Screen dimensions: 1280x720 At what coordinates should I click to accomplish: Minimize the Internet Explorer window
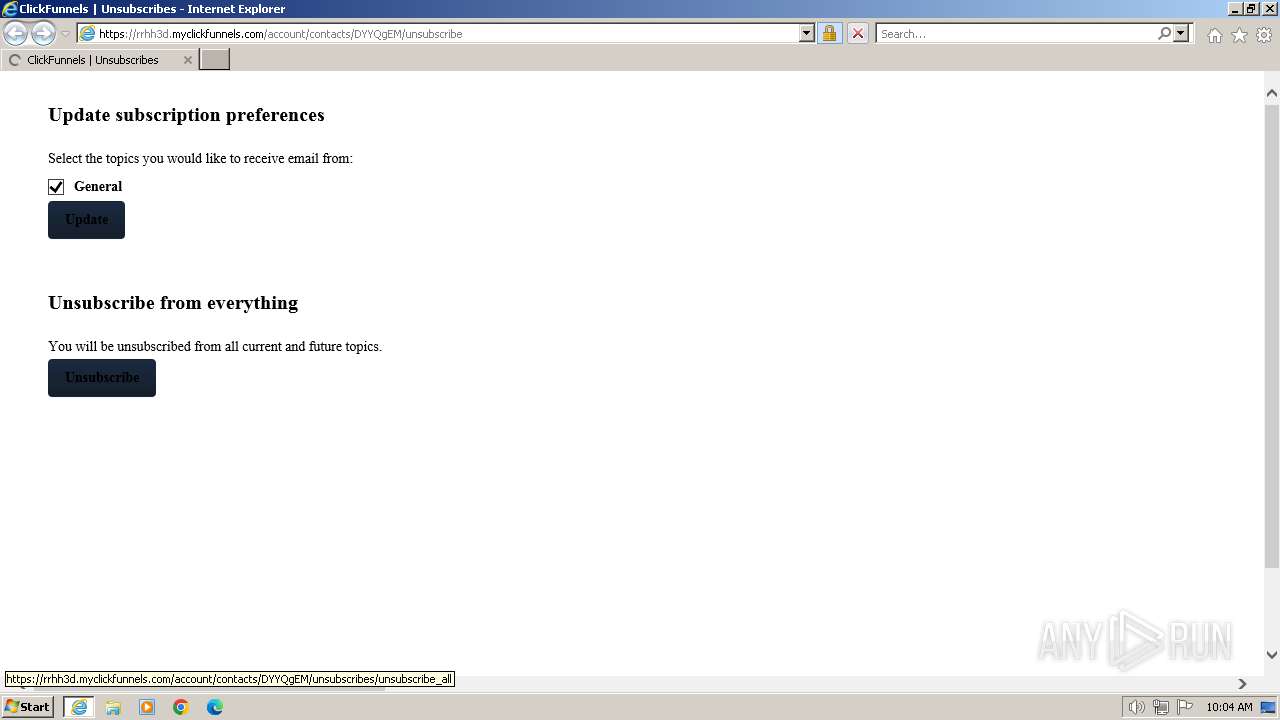click(1235, 9)
